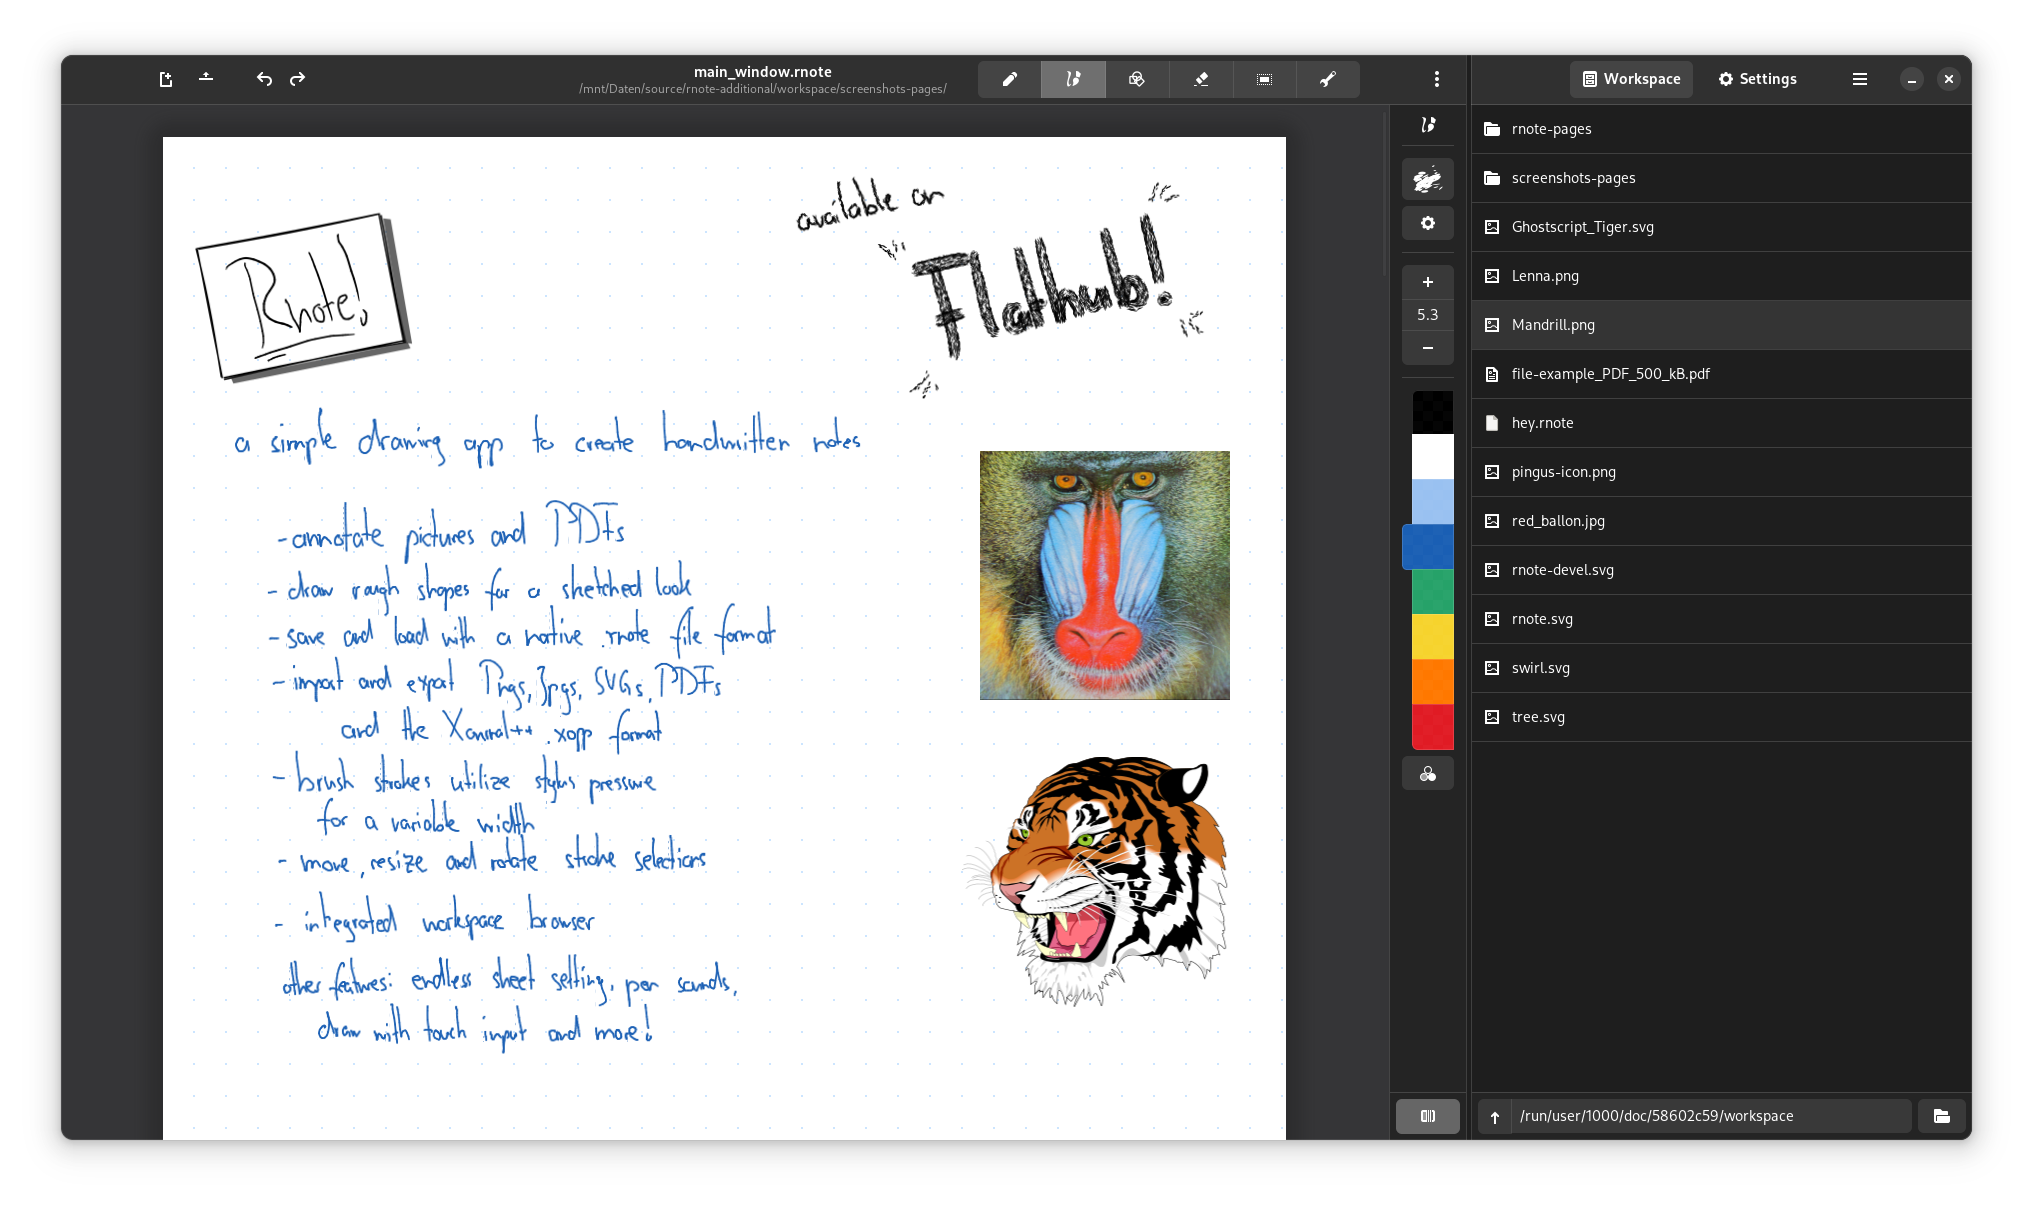The image size is (2033, 1207).
Task: Click the redo arrow
Action: click(x=297, y=79)
